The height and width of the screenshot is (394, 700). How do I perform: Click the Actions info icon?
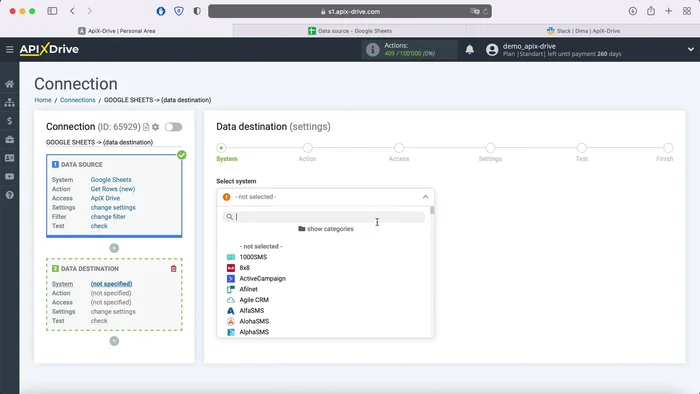372,50
